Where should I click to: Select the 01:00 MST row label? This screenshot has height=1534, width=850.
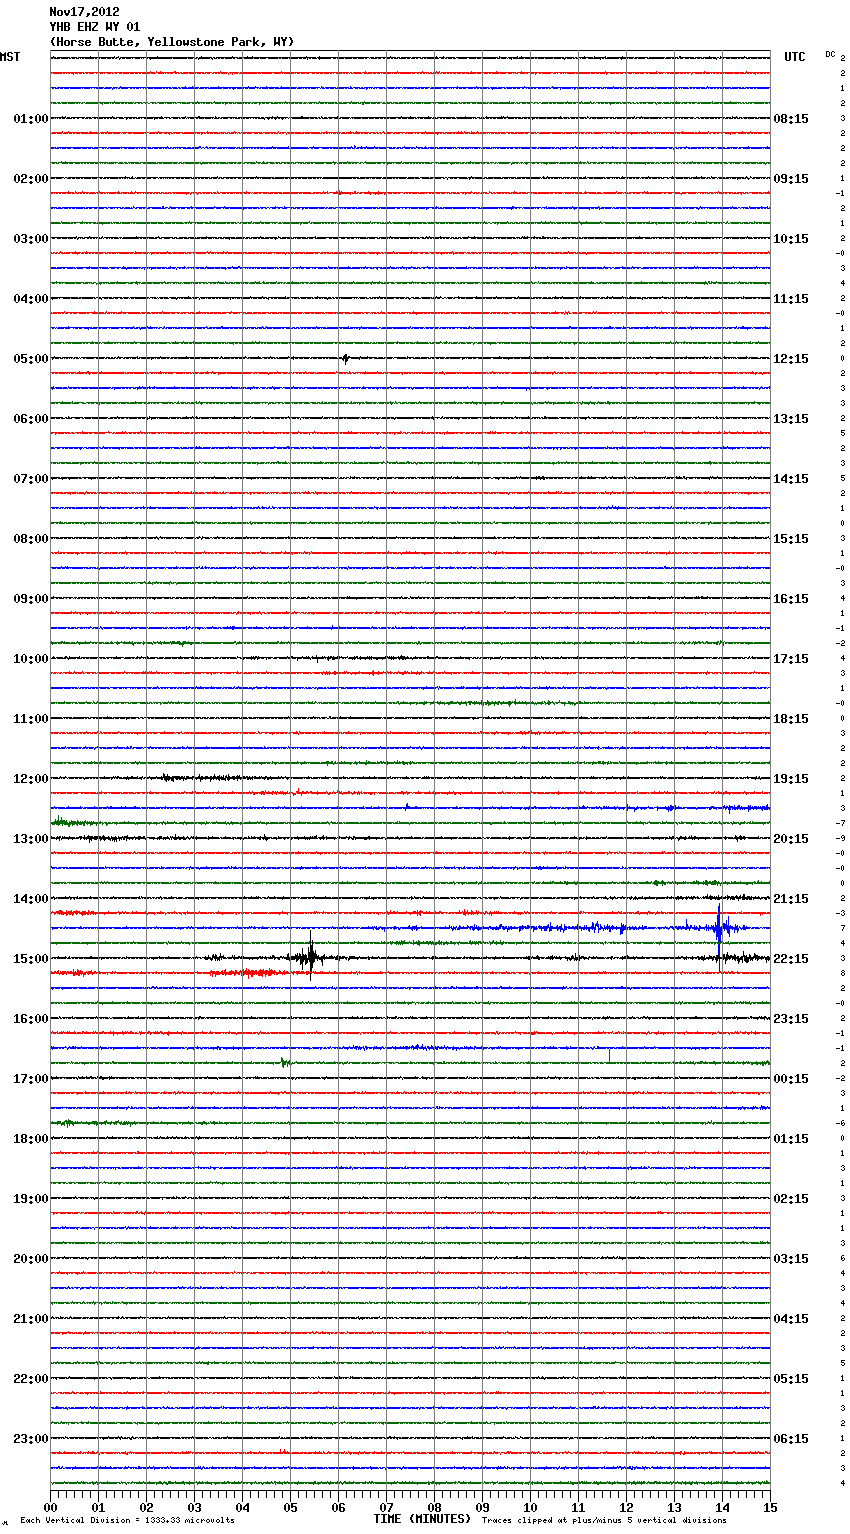(31, 119)
